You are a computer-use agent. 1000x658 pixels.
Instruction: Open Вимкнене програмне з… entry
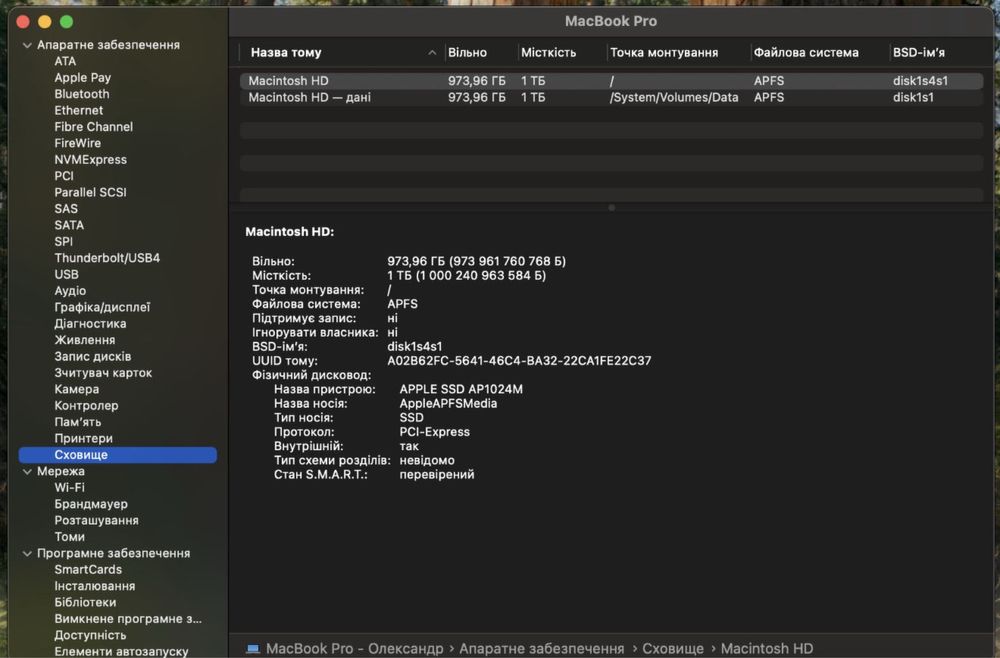coord(128,619)
